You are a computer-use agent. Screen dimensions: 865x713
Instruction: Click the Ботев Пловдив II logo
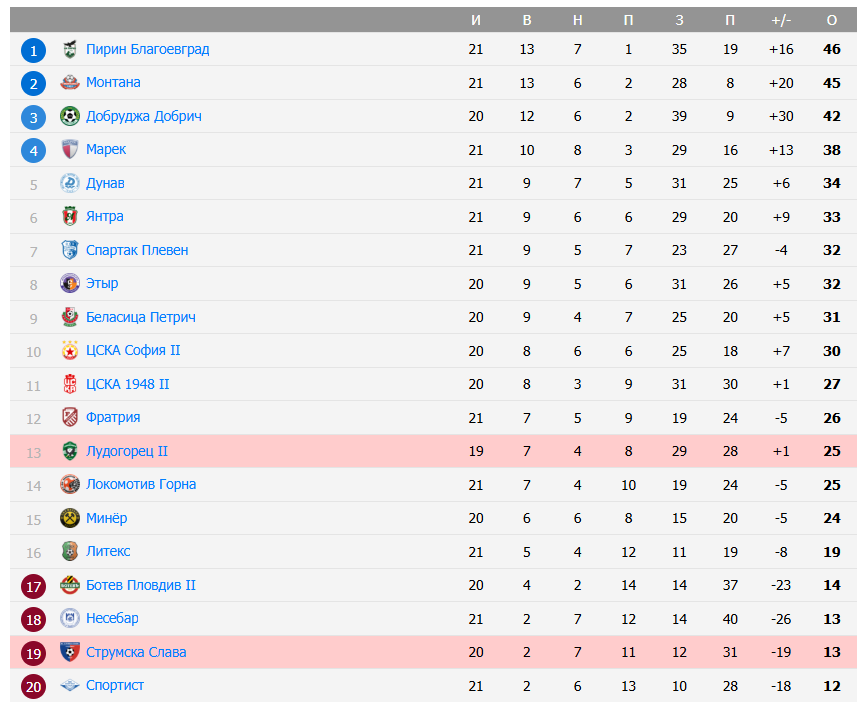pyautogui.click(x=69, y=585)
